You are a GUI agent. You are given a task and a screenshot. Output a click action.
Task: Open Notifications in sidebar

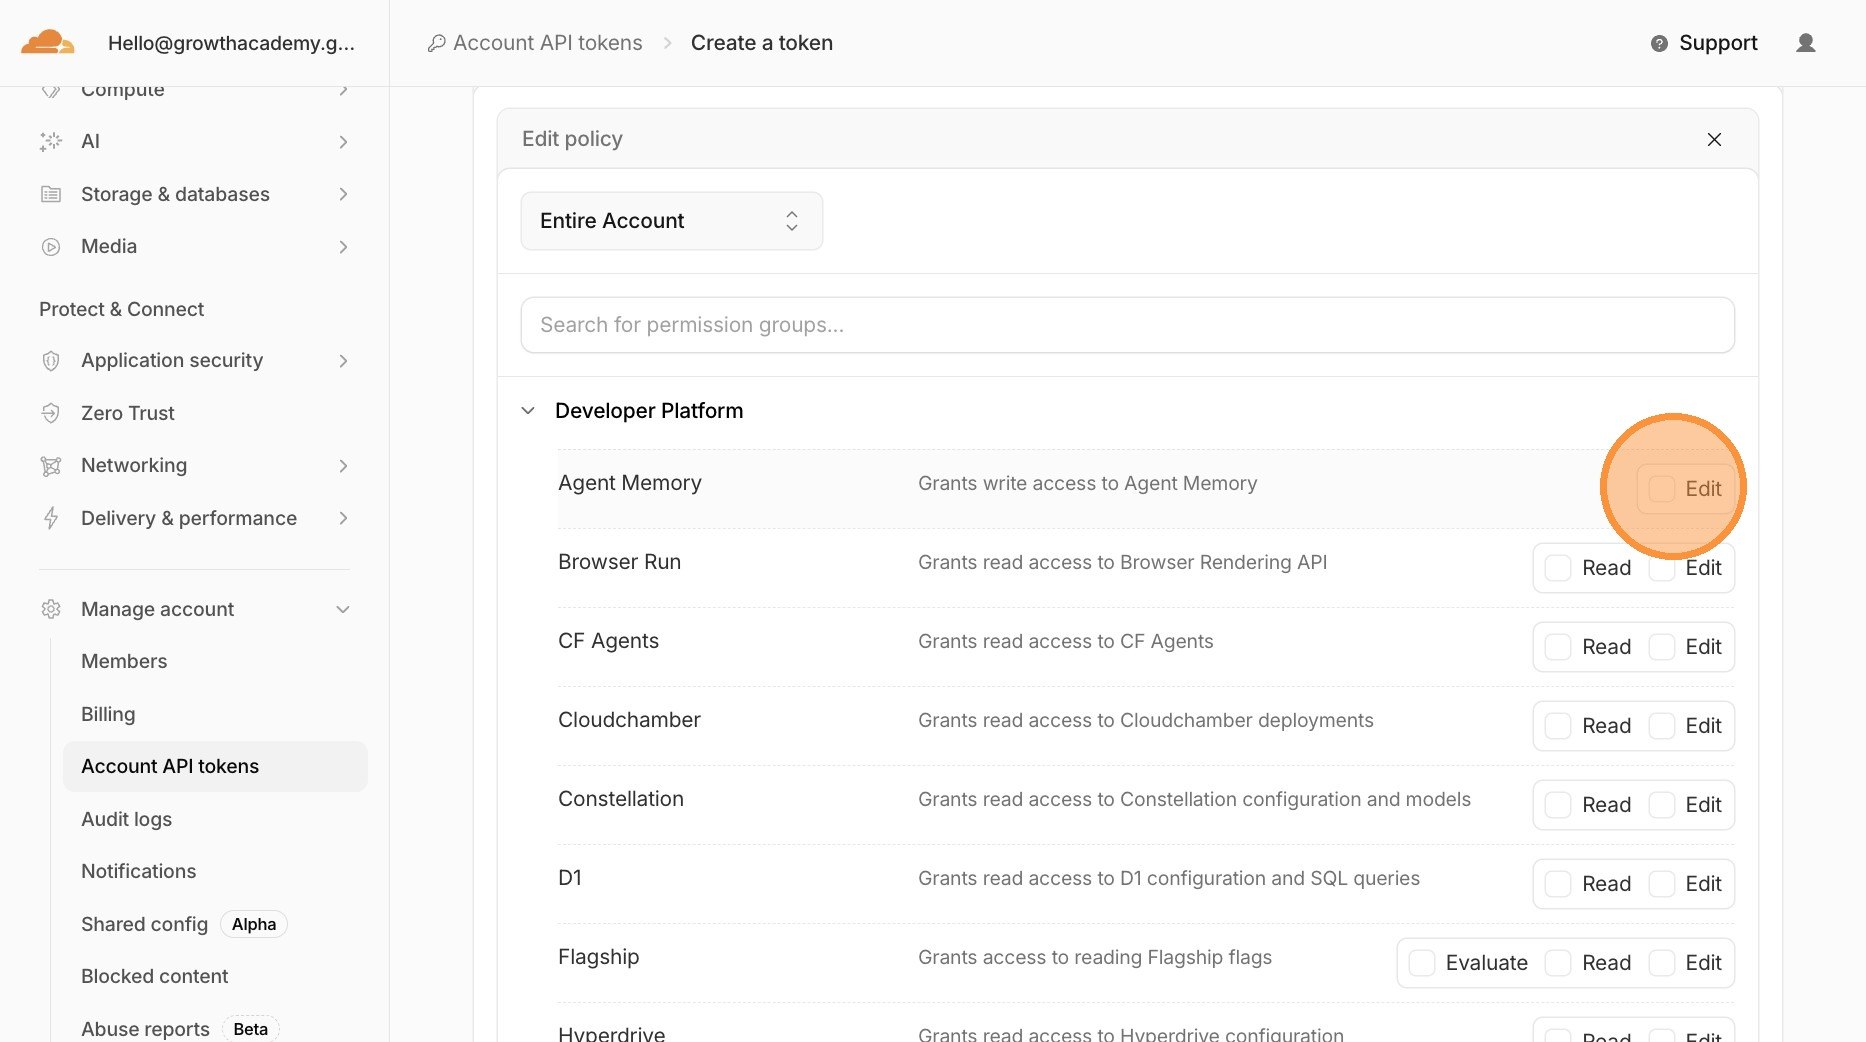(x=138, y=871)
